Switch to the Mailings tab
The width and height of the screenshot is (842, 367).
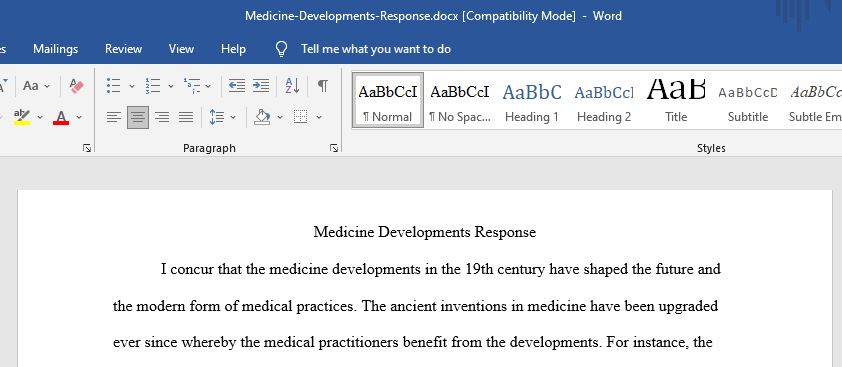55,49
